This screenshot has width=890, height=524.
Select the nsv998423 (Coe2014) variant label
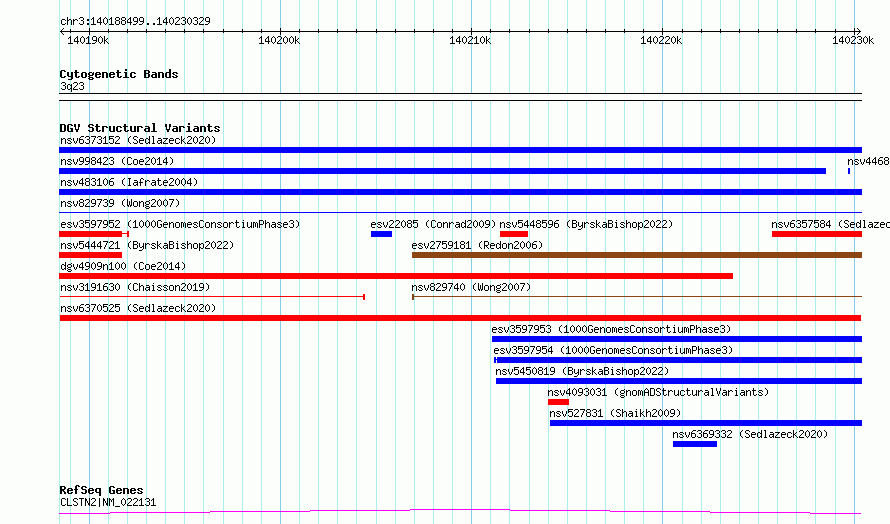pos(117,161)
